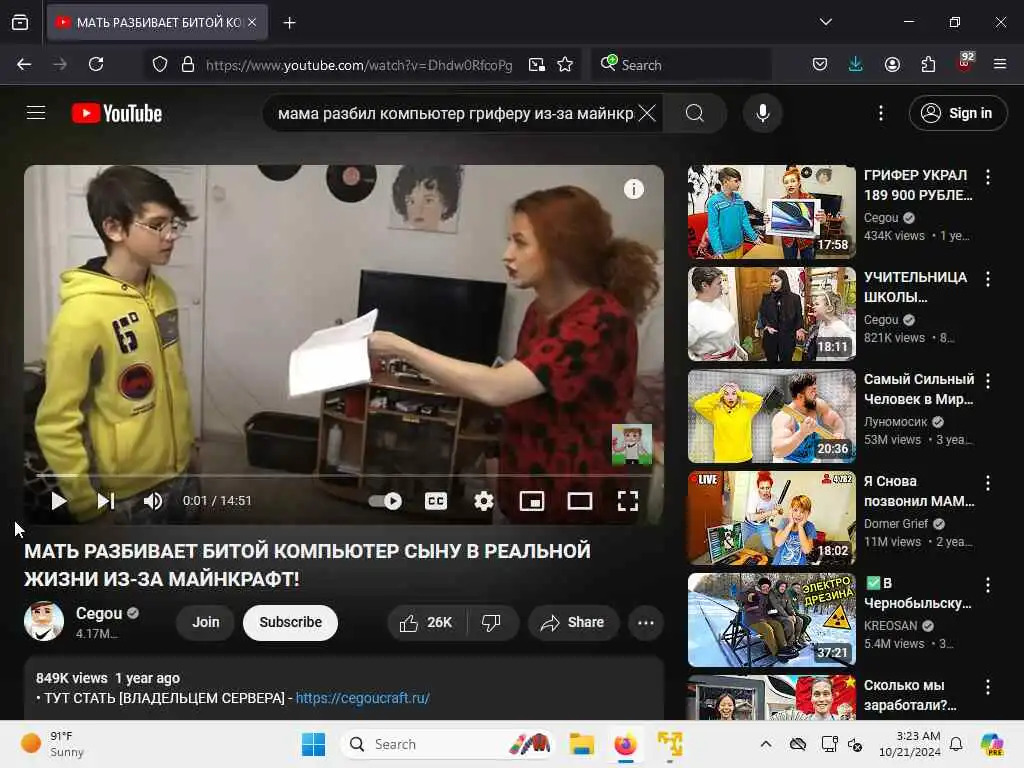Click Firefox search box
This screenshot has height=768, width=1024.
point(681,65)
